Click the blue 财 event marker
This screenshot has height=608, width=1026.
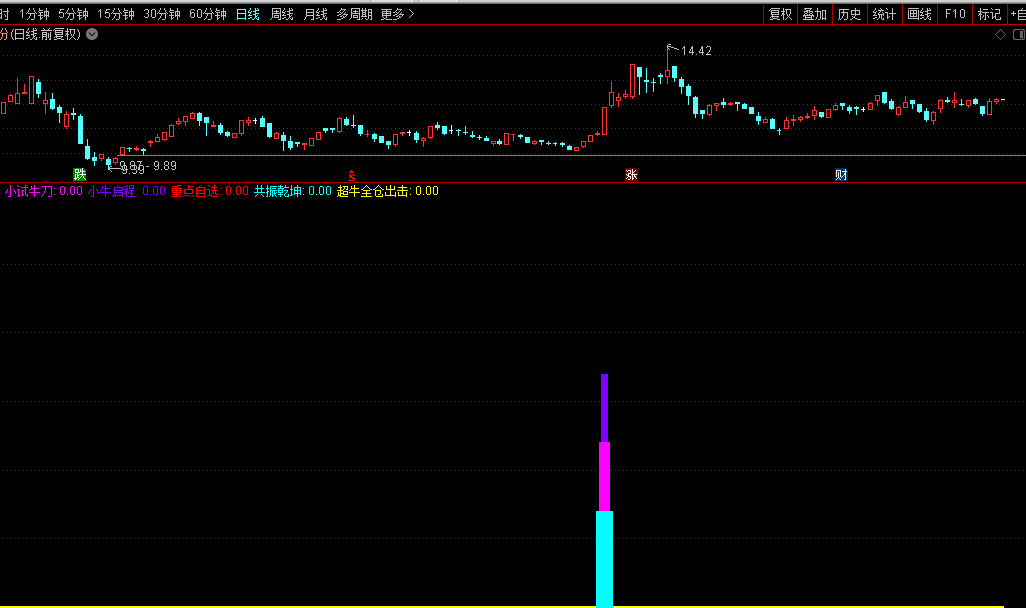(x=841, y=175)
